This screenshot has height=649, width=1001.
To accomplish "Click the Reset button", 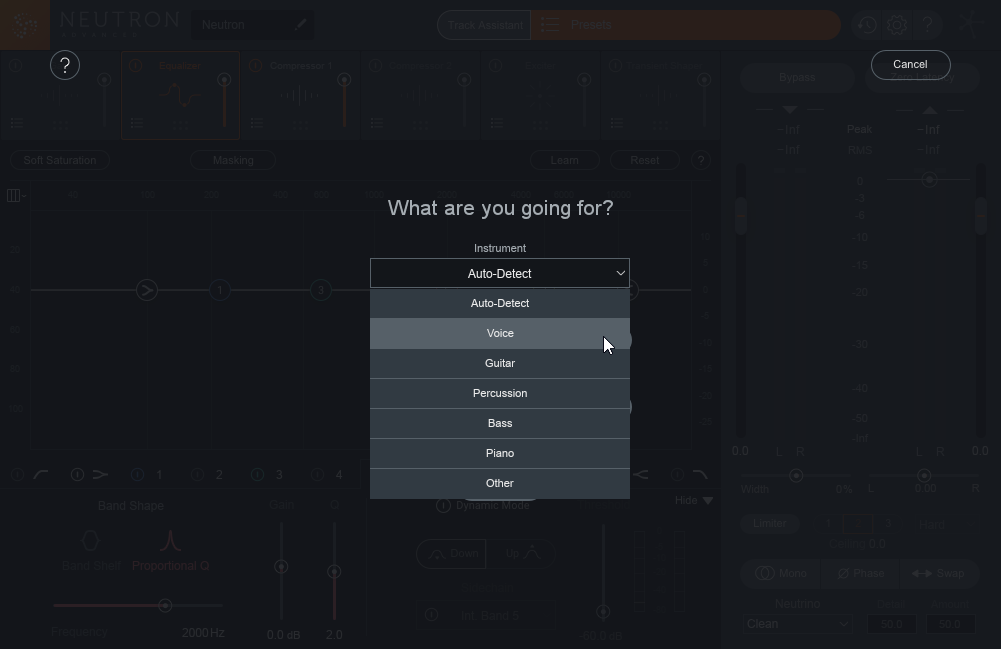I will [x=645, y=160].
